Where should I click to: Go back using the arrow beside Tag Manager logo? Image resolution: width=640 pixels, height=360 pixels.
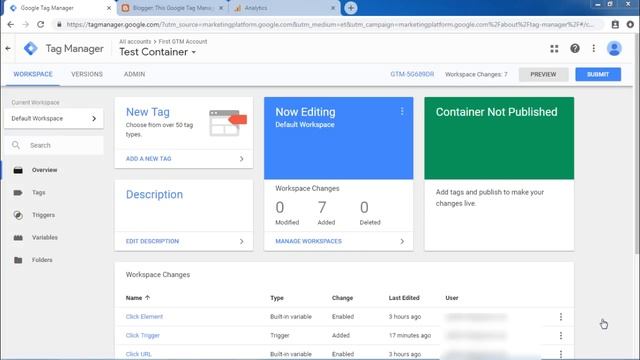[8, 49]
